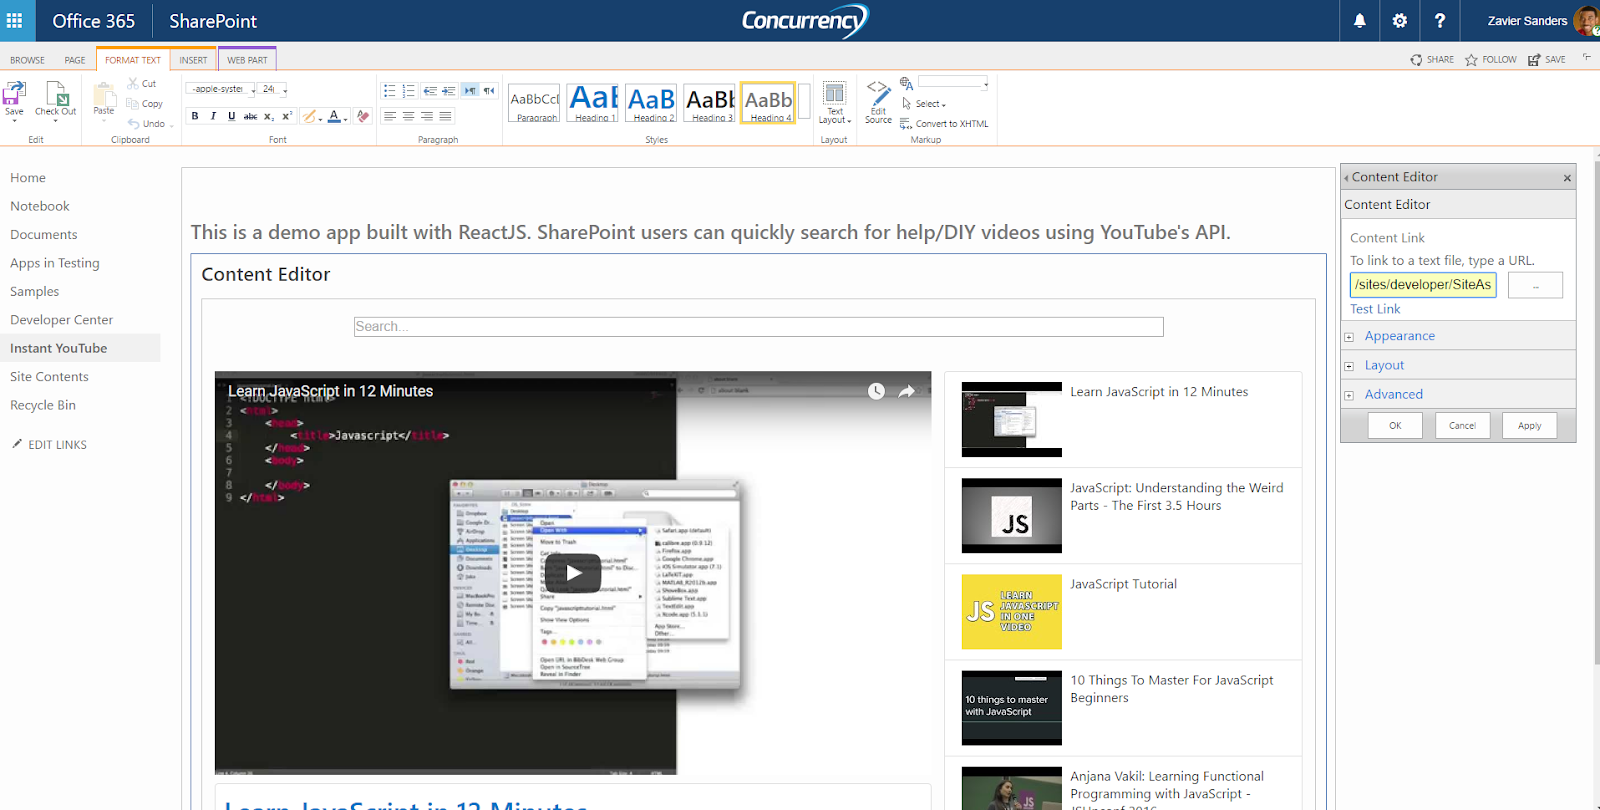The width and height of the screenshot is (1600, 810).
Task: Switch to the Format Text ribbon tab
Action: (133, 60)
